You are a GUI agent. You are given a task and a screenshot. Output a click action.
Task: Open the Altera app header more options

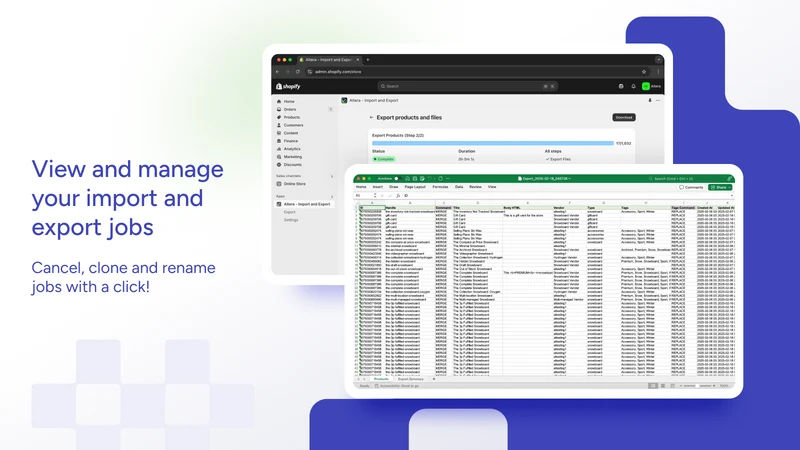(x=658, y=101)
